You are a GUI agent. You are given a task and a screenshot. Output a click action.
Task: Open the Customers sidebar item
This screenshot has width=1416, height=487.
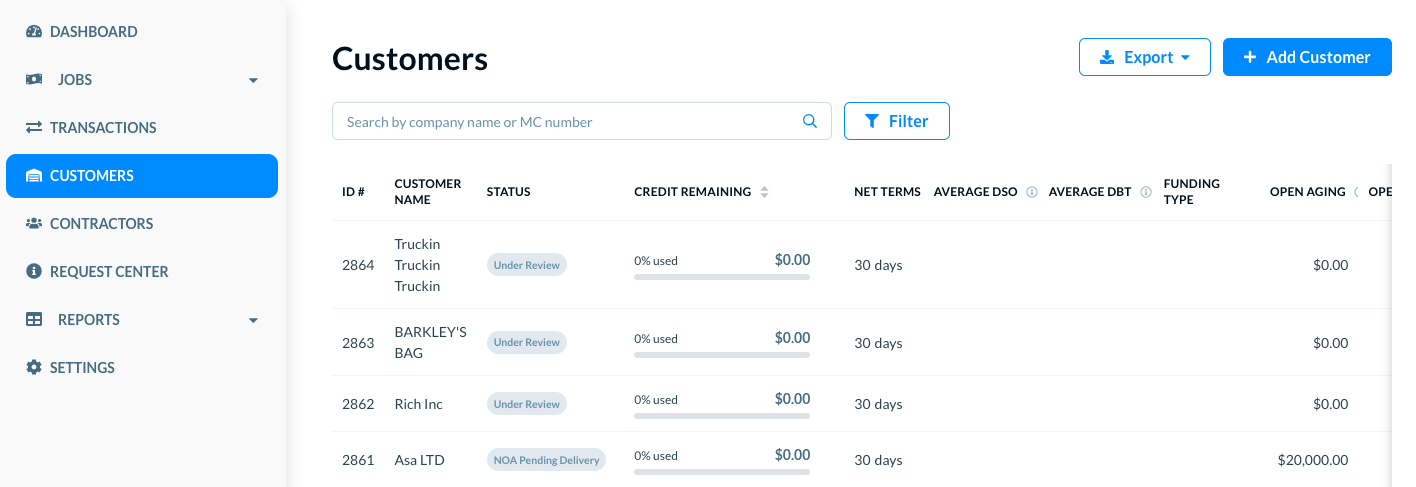point(141,176)
